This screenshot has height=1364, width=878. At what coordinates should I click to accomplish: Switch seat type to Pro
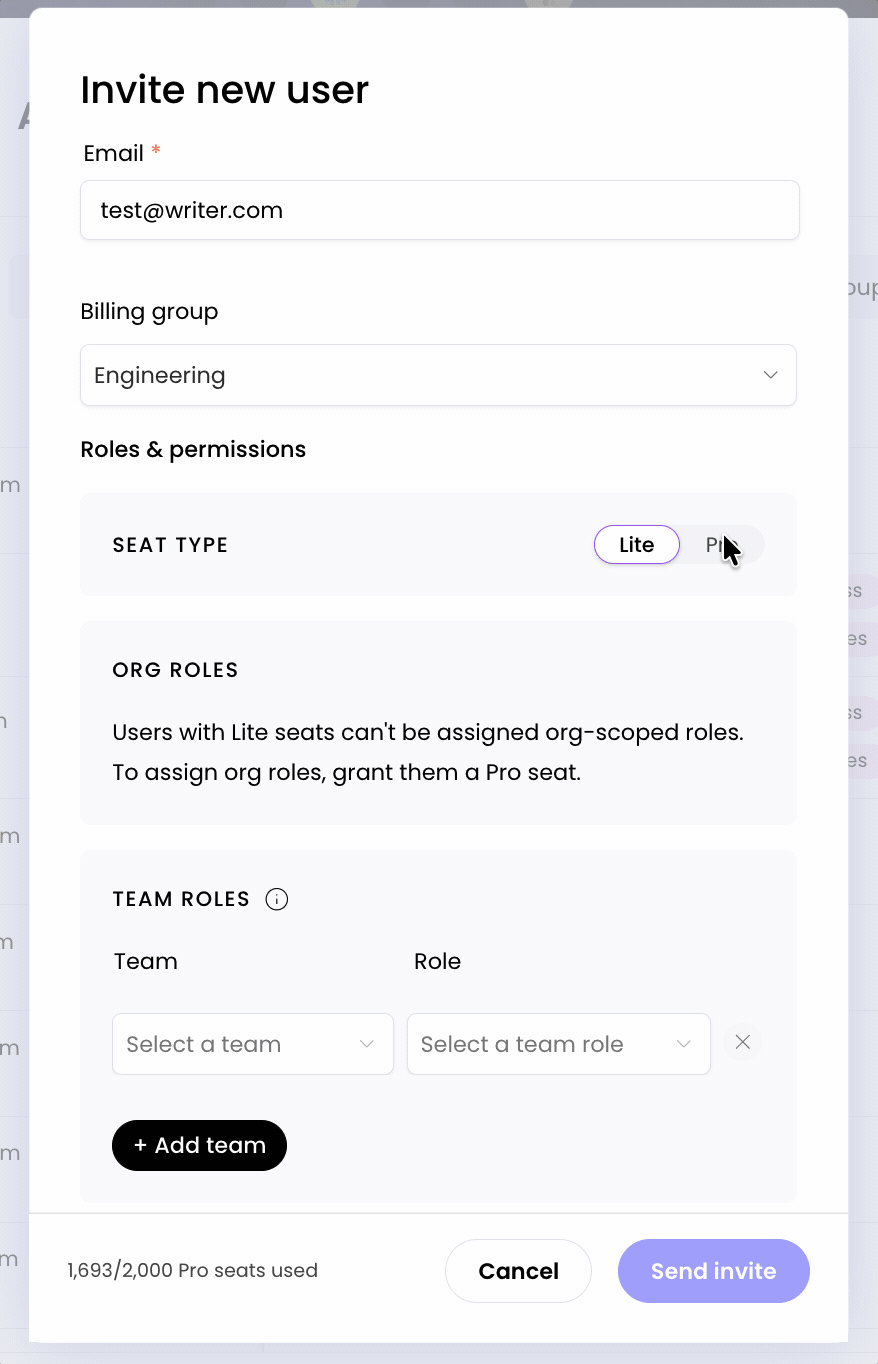pos(721,545)
